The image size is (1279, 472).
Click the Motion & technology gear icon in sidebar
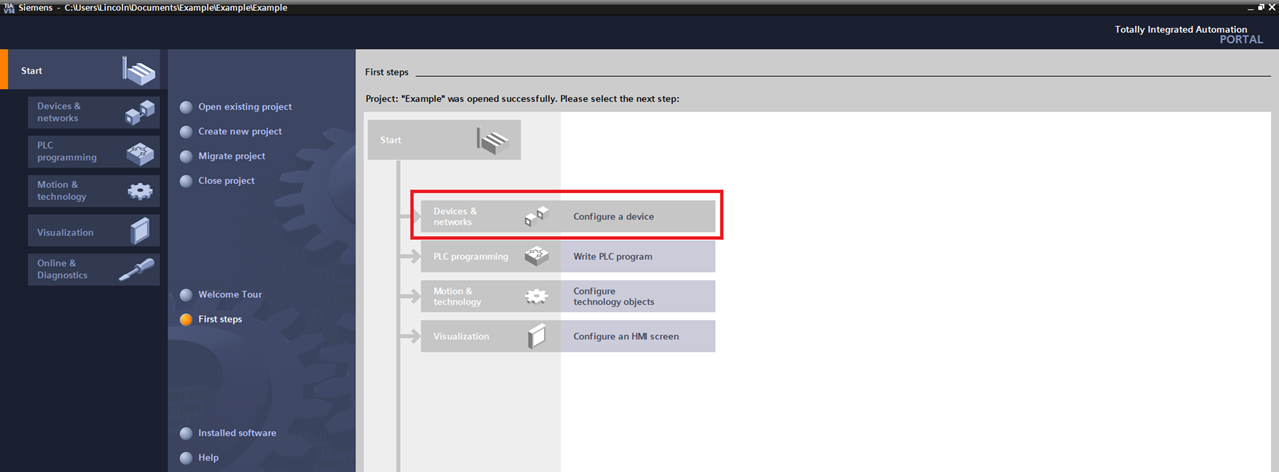pos(140,191)
